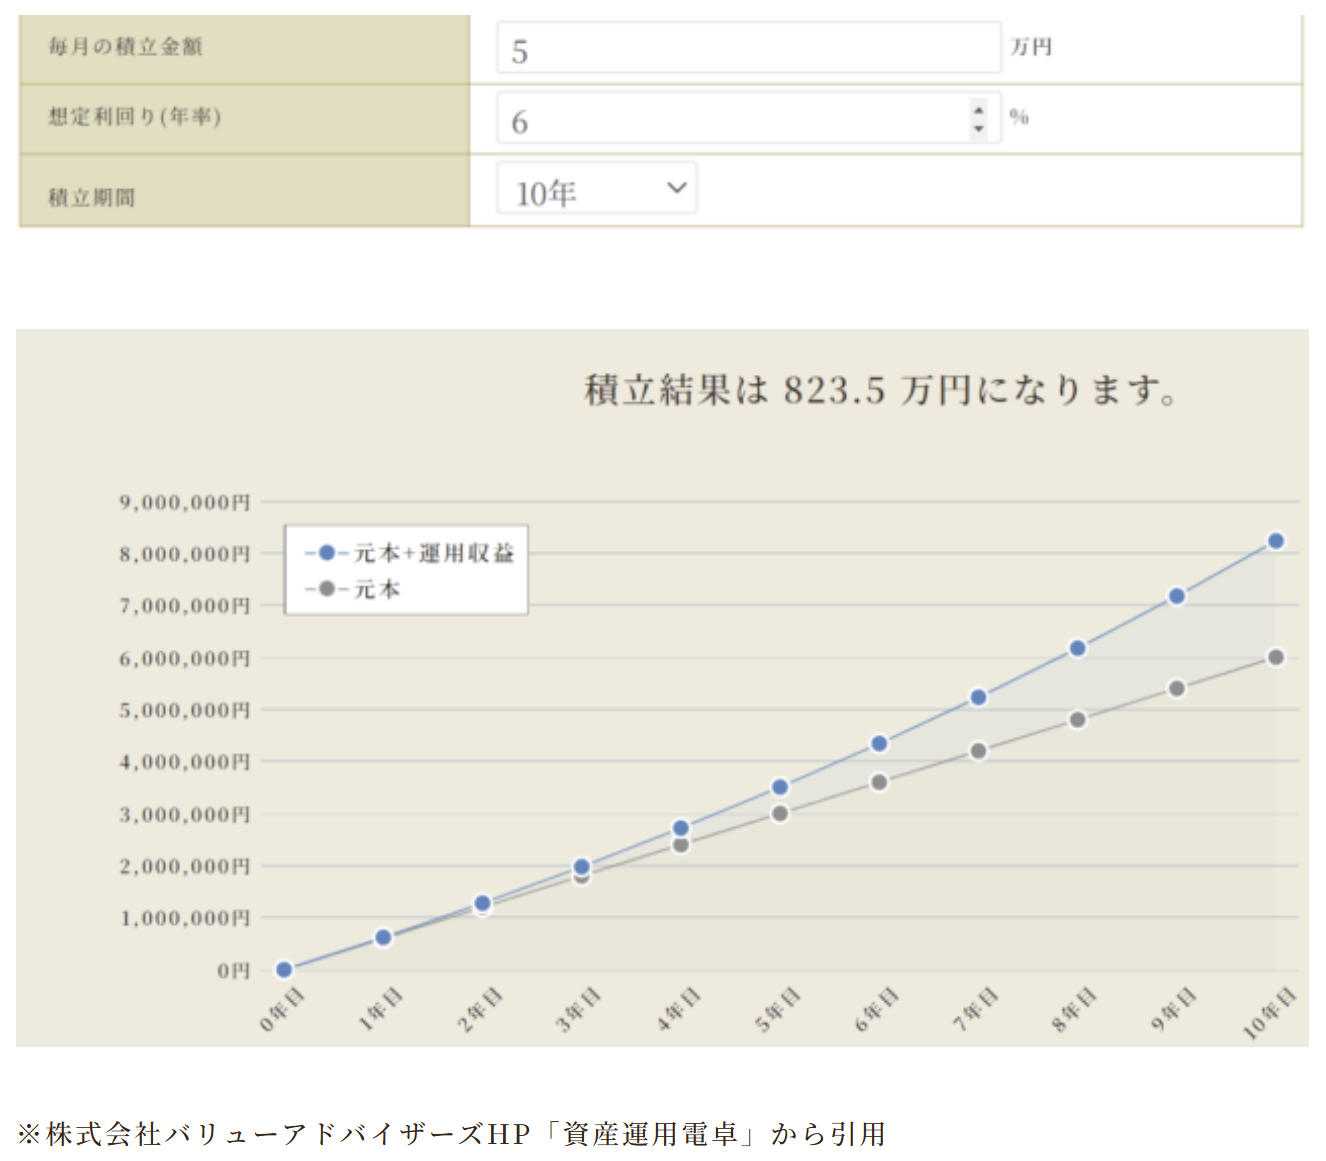Click the blue data point at 3年目
The image size is (1326, 1161).
tap(582, 866)
